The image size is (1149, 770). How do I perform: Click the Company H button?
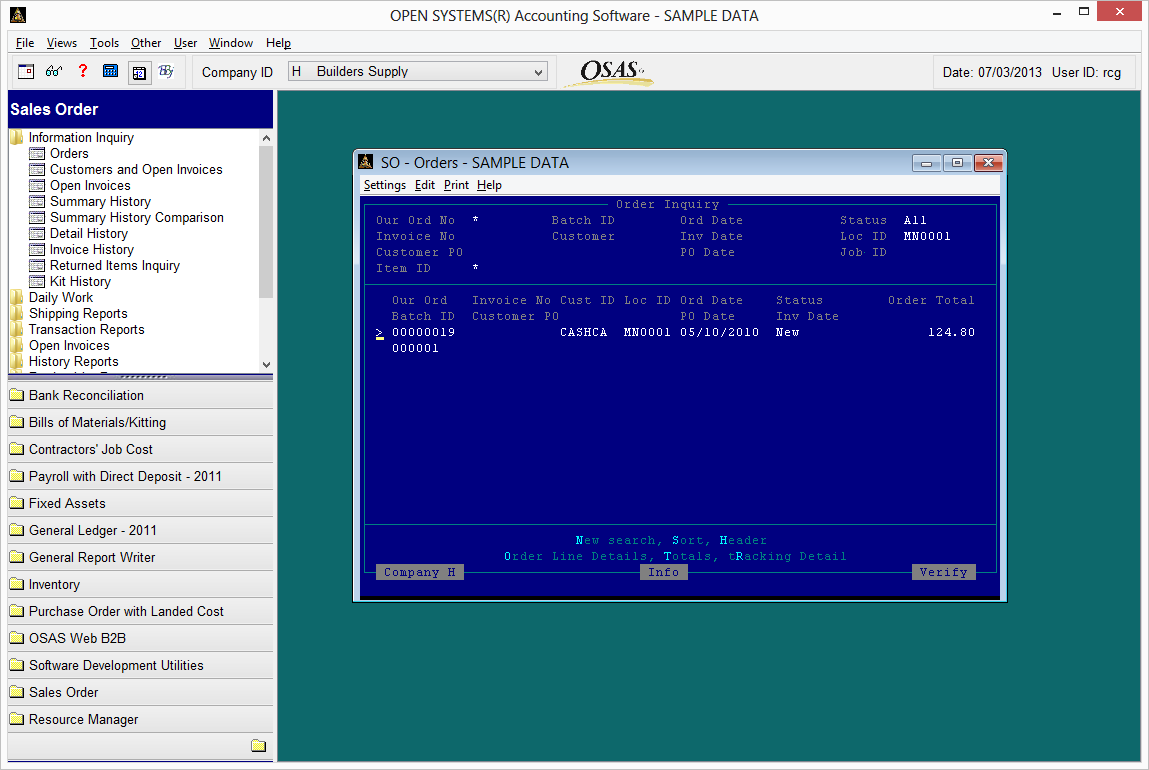tap(420, 572)
